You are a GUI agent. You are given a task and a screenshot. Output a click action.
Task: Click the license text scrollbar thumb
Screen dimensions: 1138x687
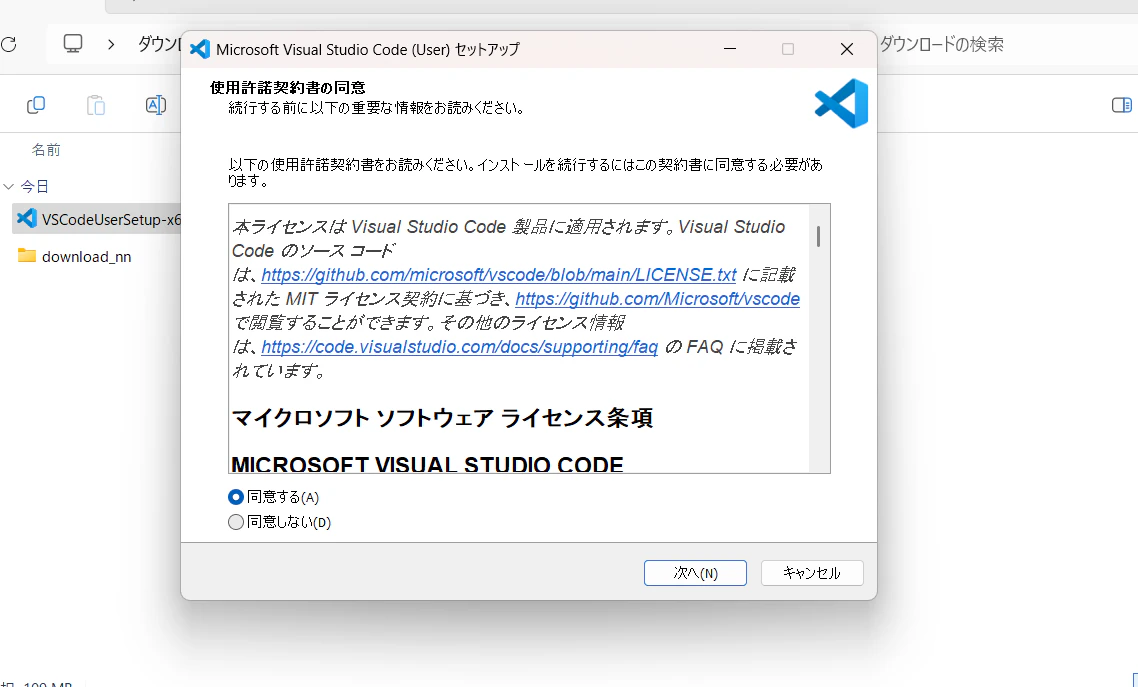819,236
